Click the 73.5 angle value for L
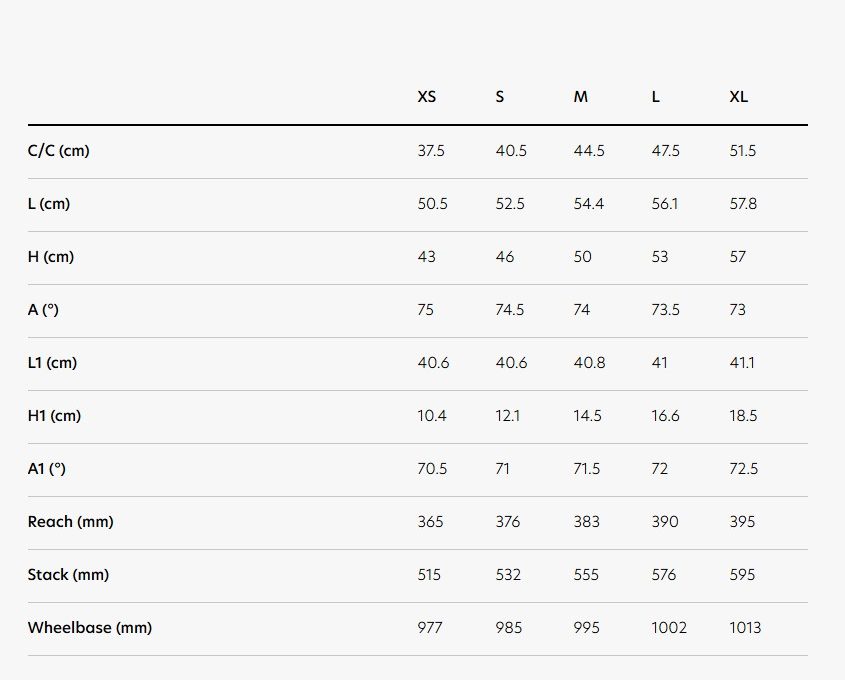This screenshot has width=845, height=680. (666, 310)
